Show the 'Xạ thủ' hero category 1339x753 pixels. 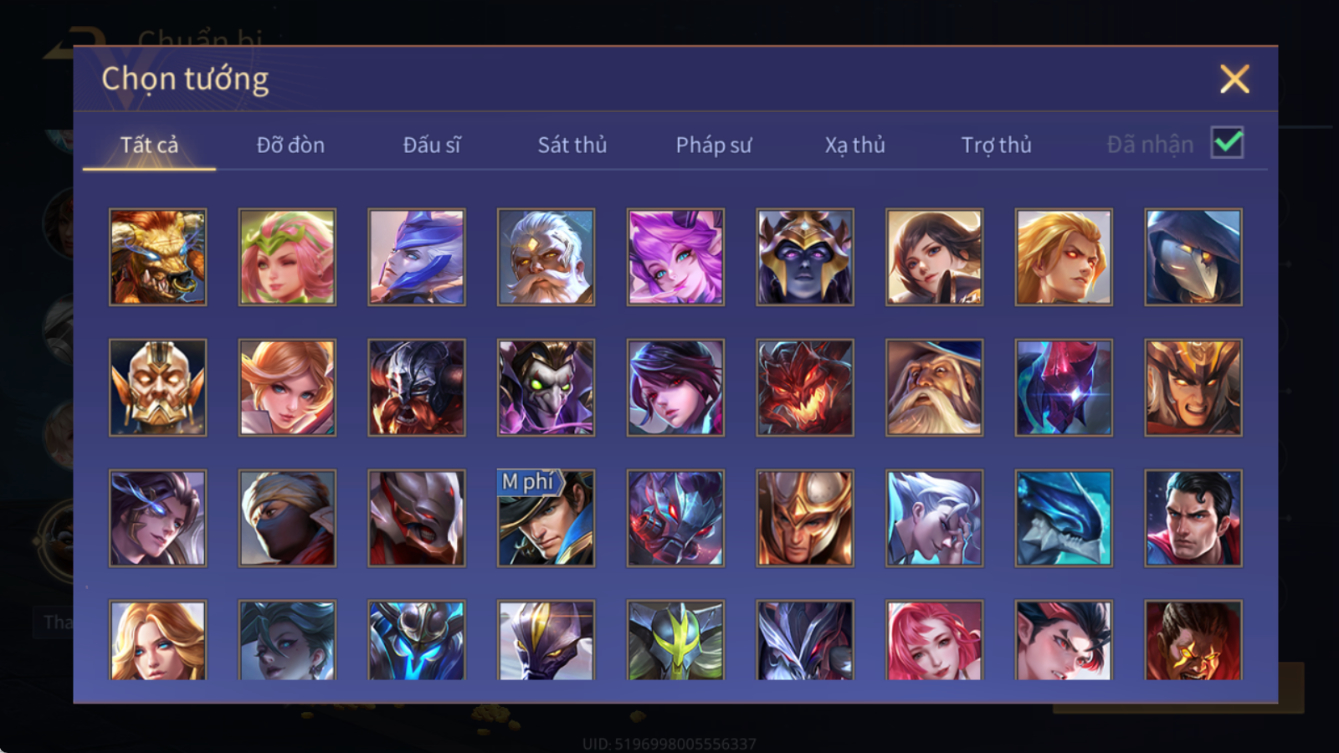[x=855, y=145]
